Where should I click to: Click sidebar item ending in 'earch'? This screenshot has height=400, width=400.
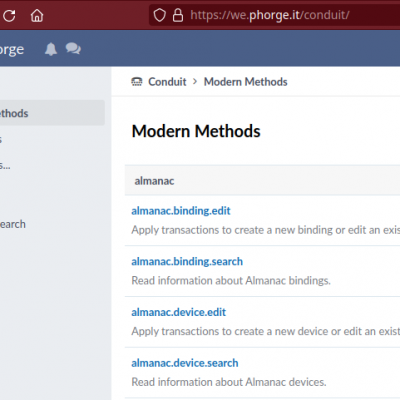pyautogui.click(x=13, y=224)
